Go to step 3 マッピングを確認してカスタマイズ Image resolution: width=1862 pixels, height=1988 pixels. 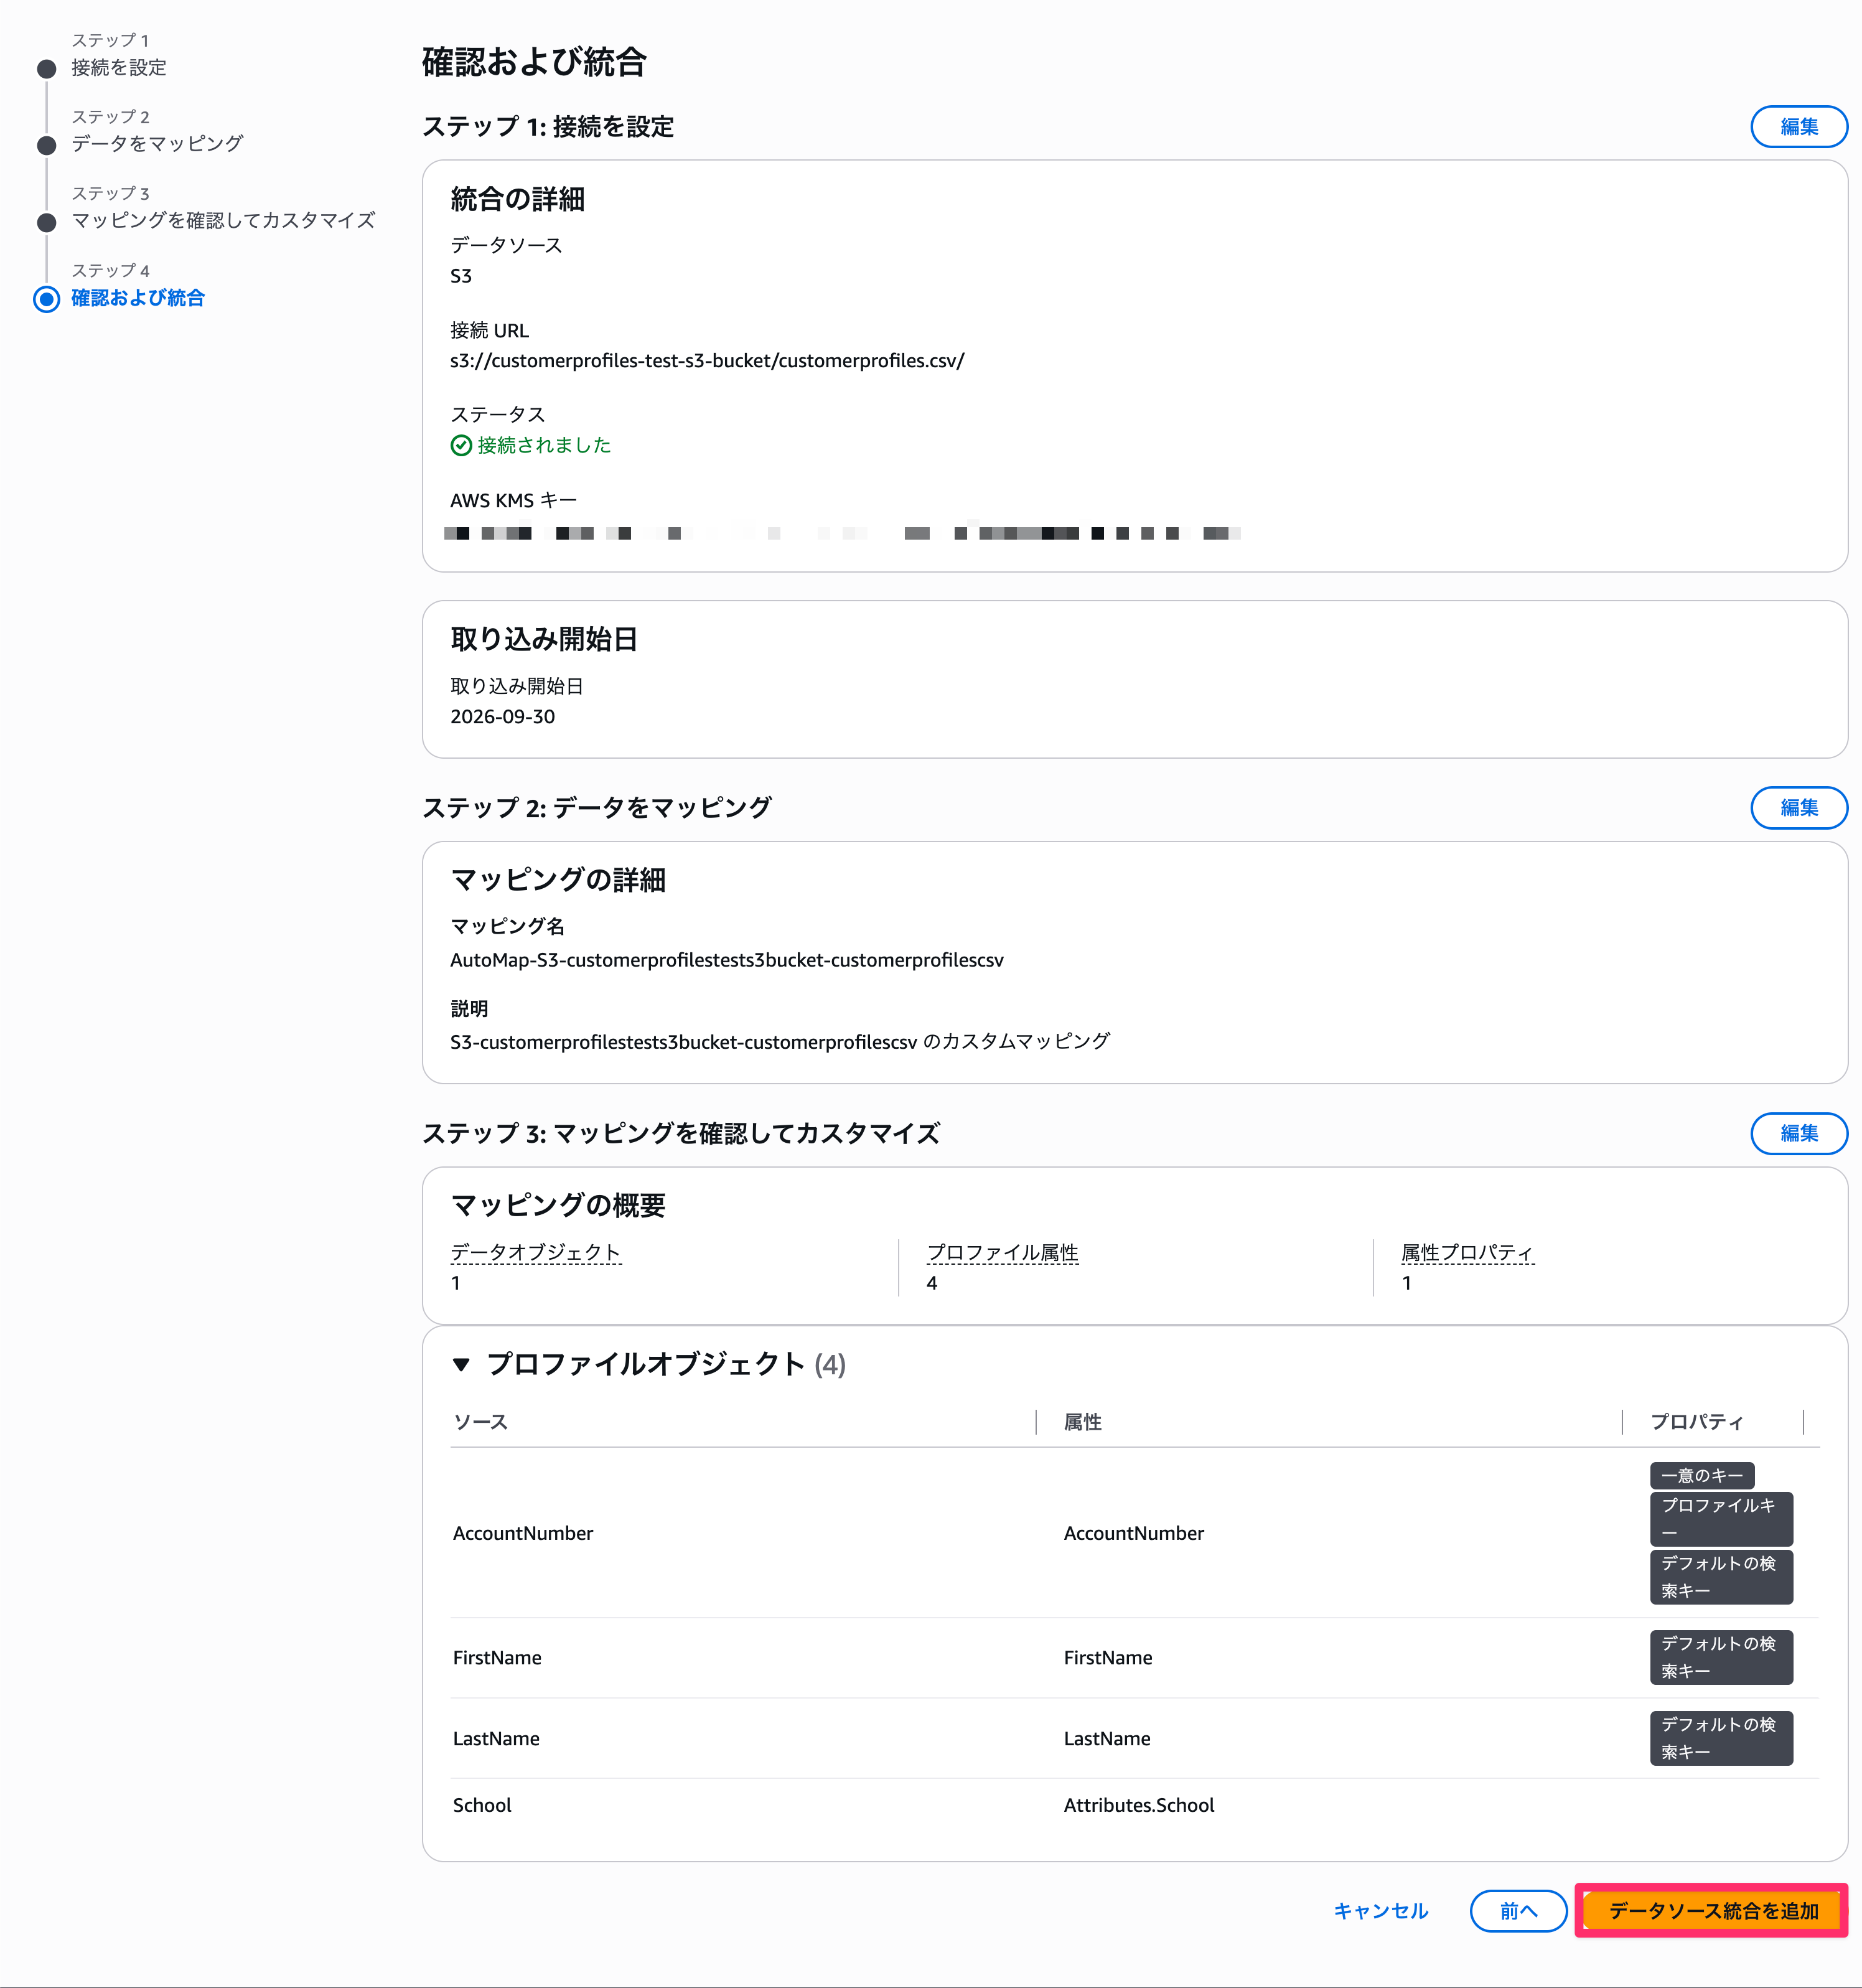coord(223,220)
